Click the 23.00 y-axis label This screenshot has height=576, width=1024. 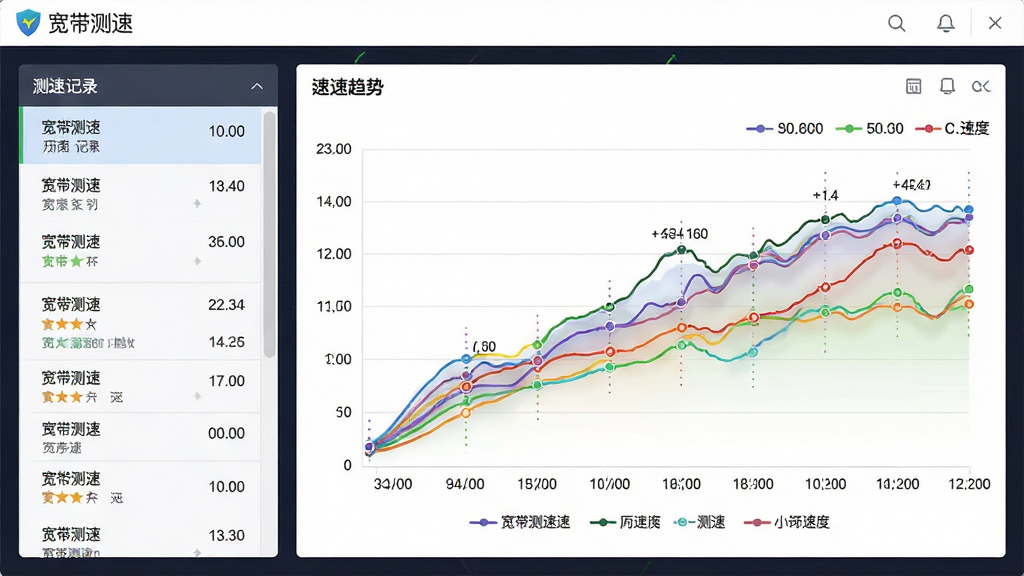point(334,149)
